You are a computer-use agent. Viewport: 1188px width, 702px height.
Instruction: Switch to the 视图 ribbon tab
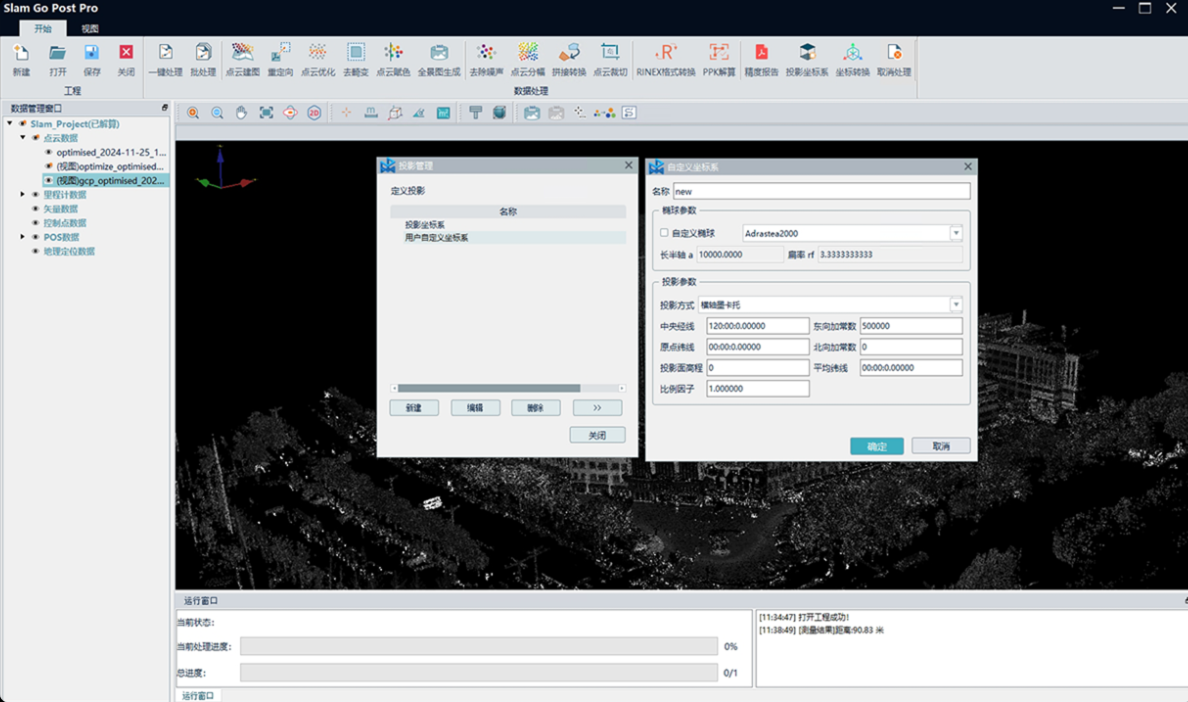pos(90,29)
